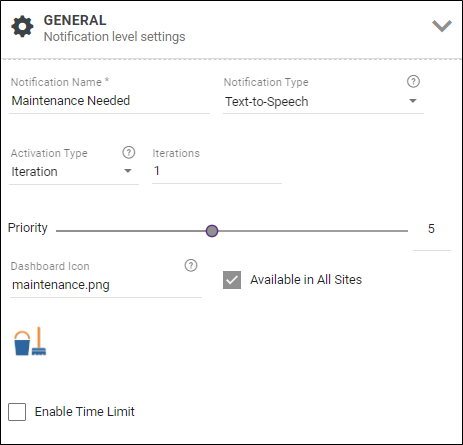The height and width of the screenshot is (445, 463).
Task: Open the Notification Type dropdown
Action: click(x=323, y=101)
